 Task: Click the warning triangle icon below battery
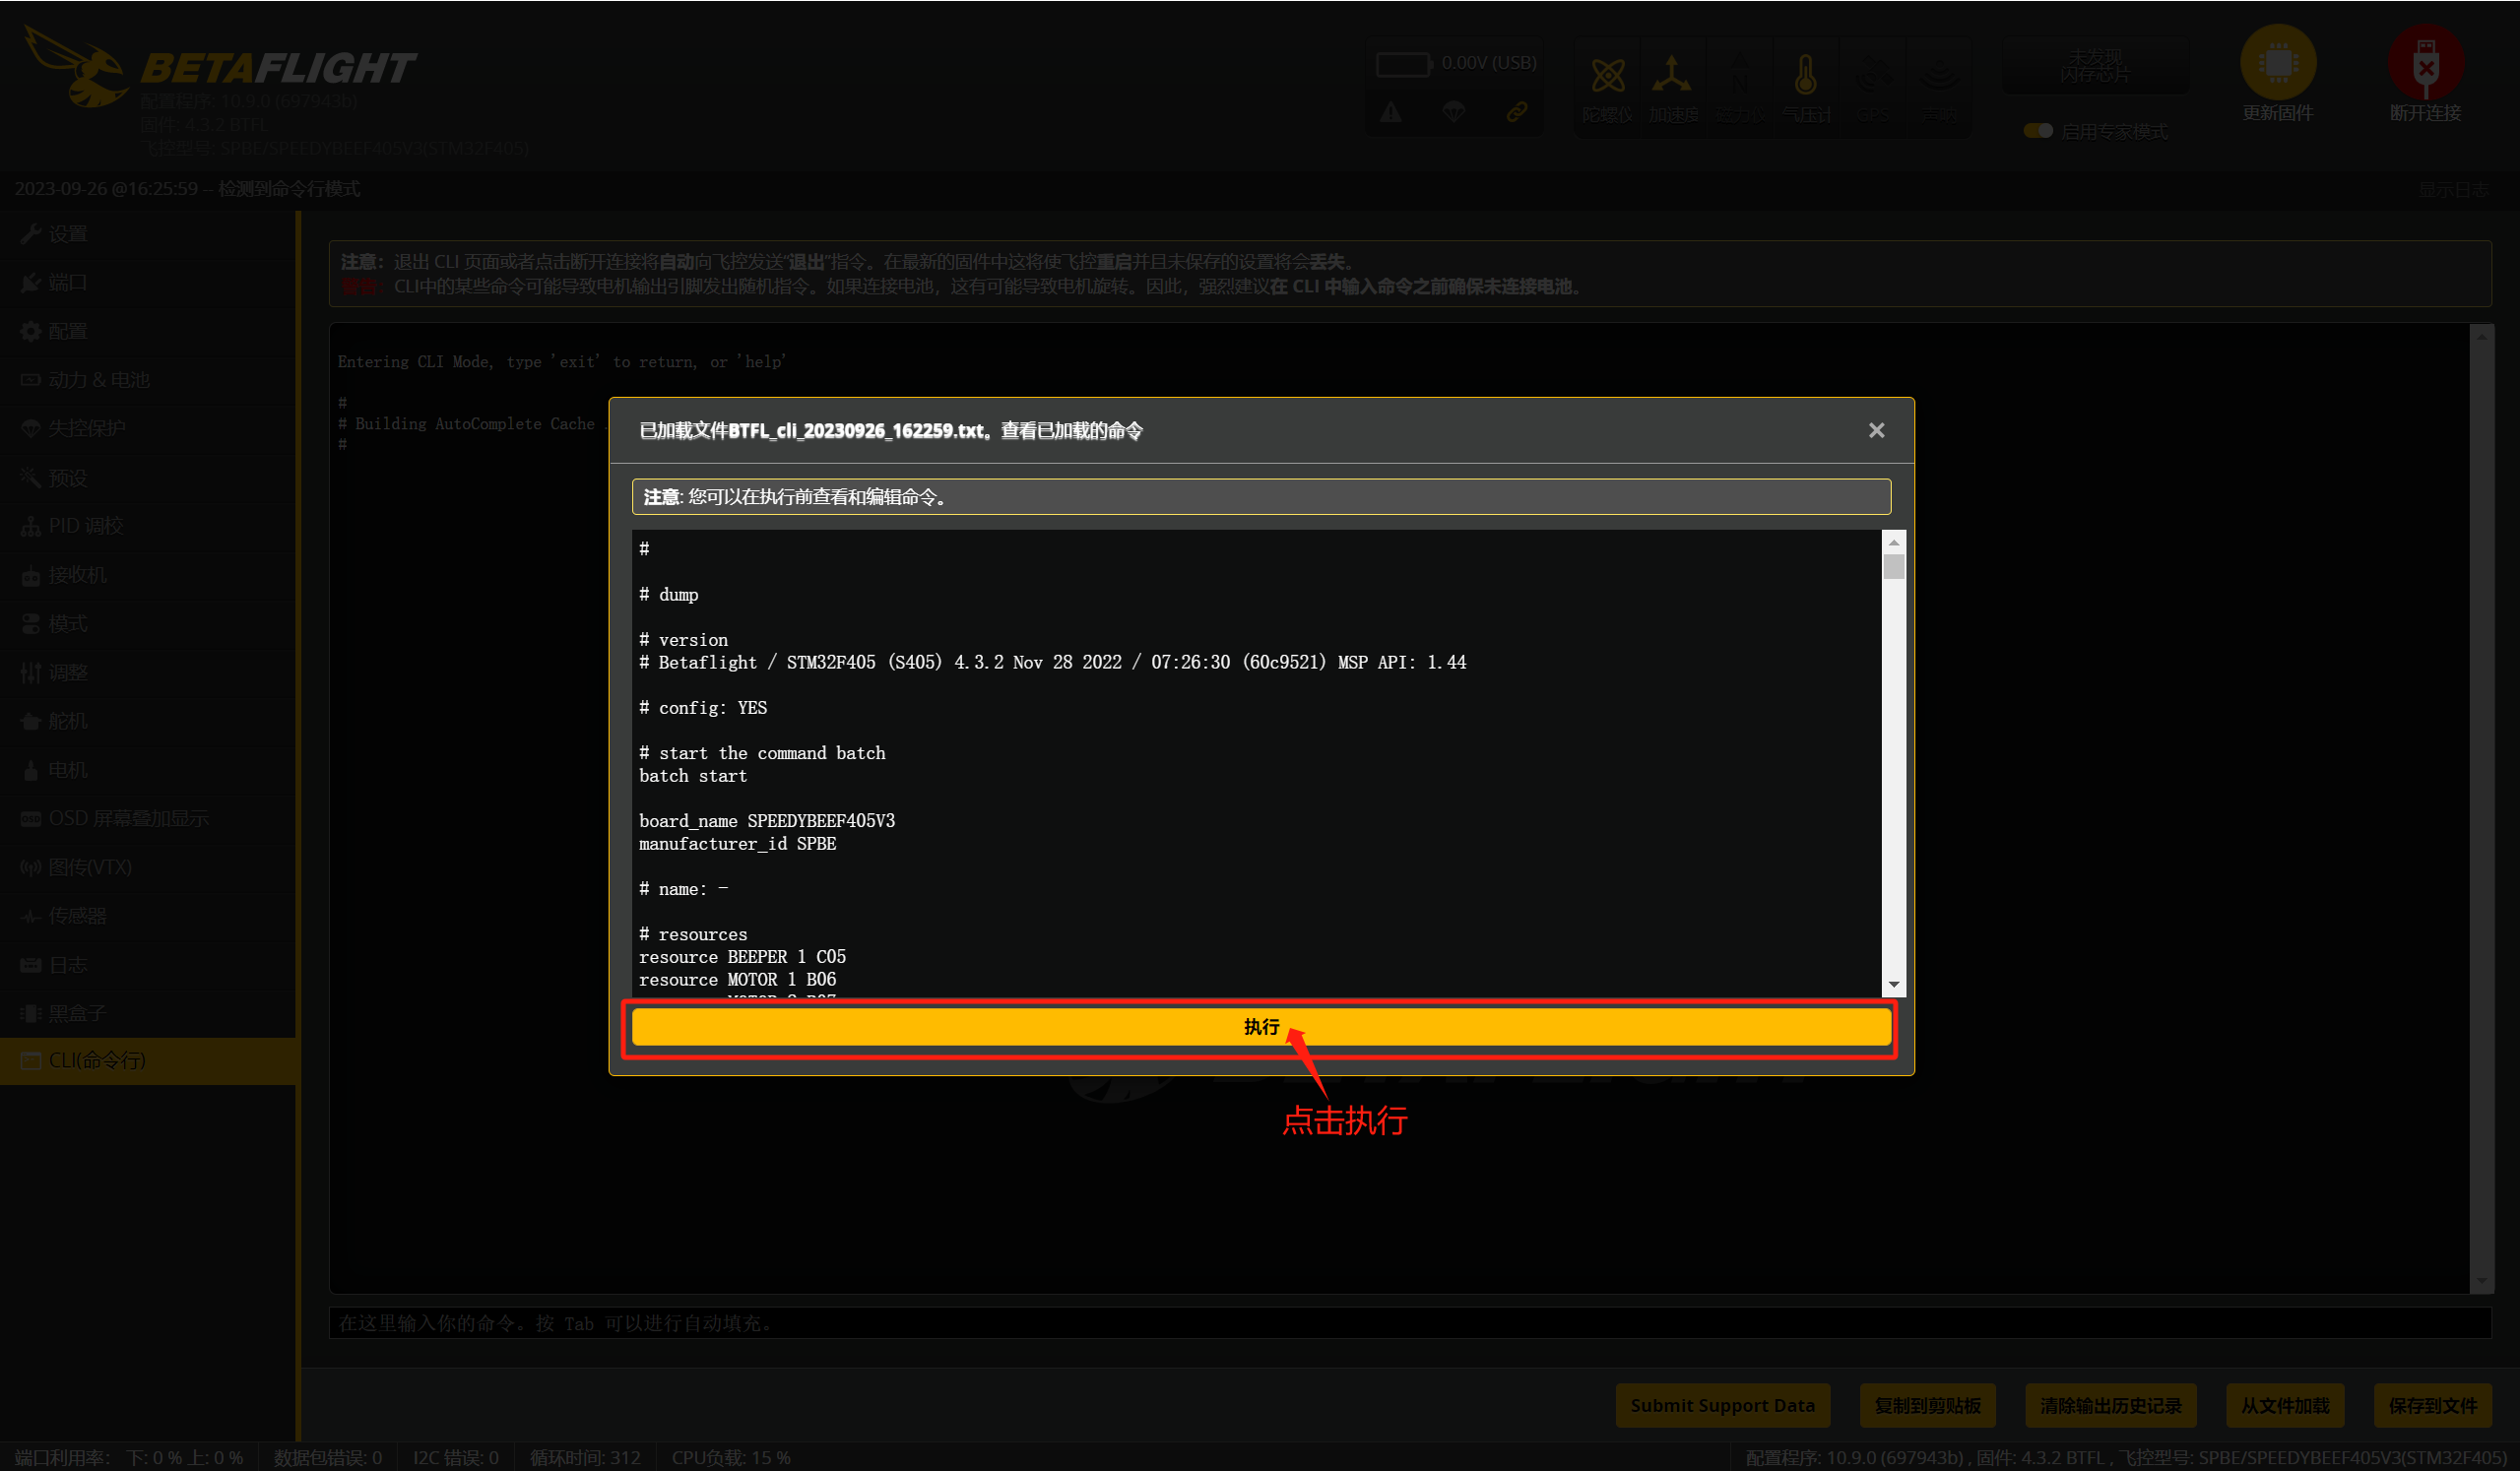(1390, 112)
